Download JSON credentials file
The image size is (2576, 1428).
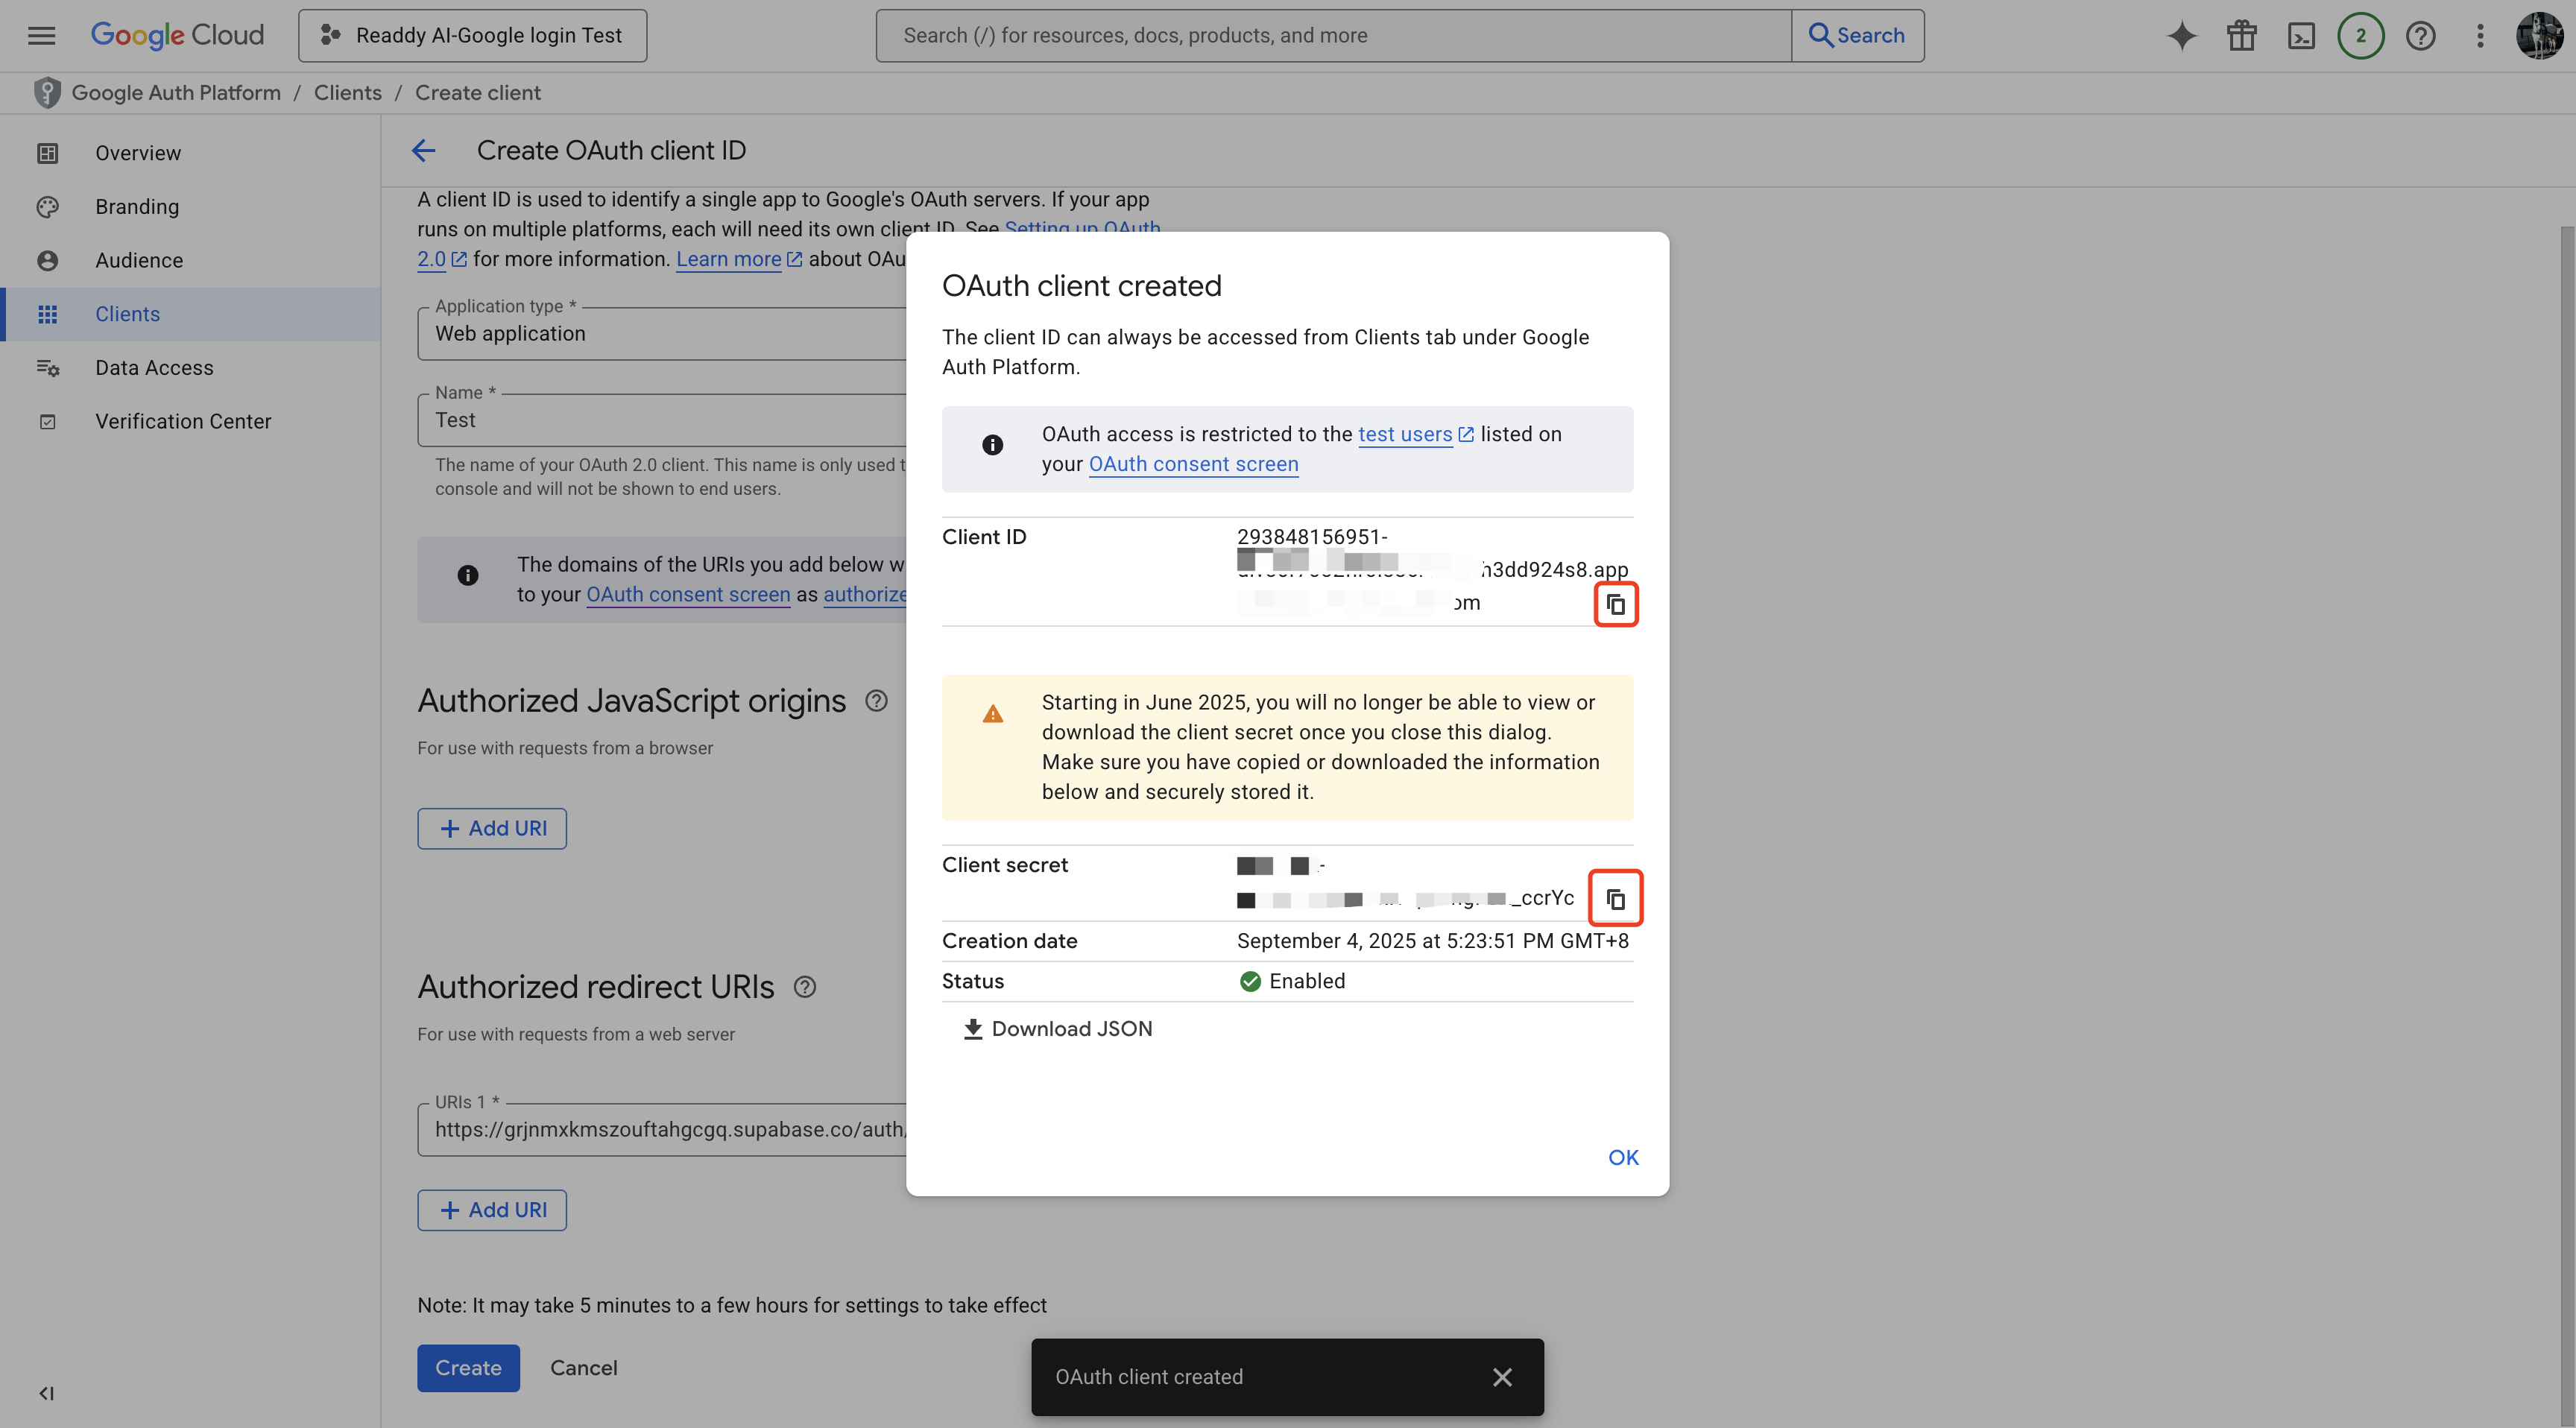point(1057,1029)
